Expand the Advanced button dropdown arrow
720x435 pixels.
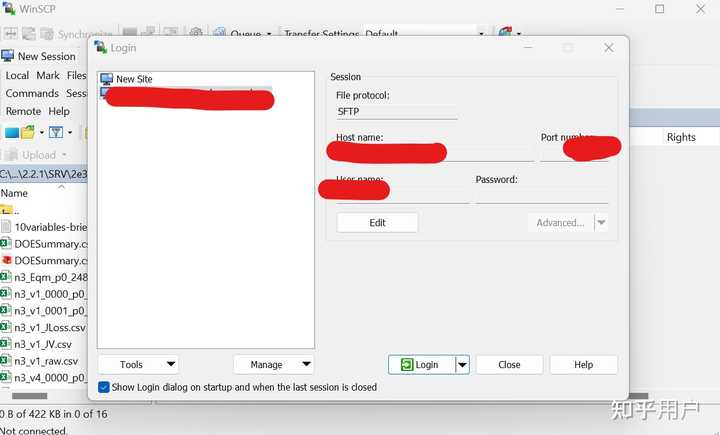pyautogui.click(x=601, y=223)
